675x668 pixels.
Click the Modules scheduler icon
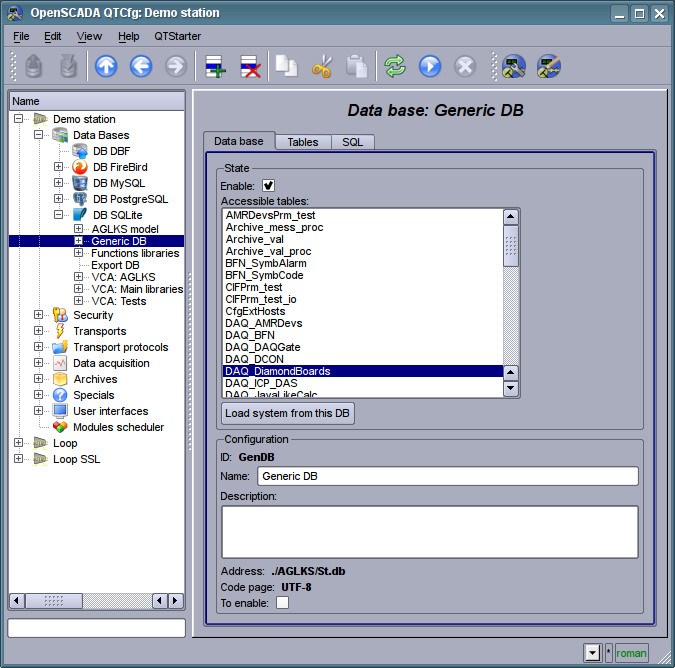coord(60,427)
